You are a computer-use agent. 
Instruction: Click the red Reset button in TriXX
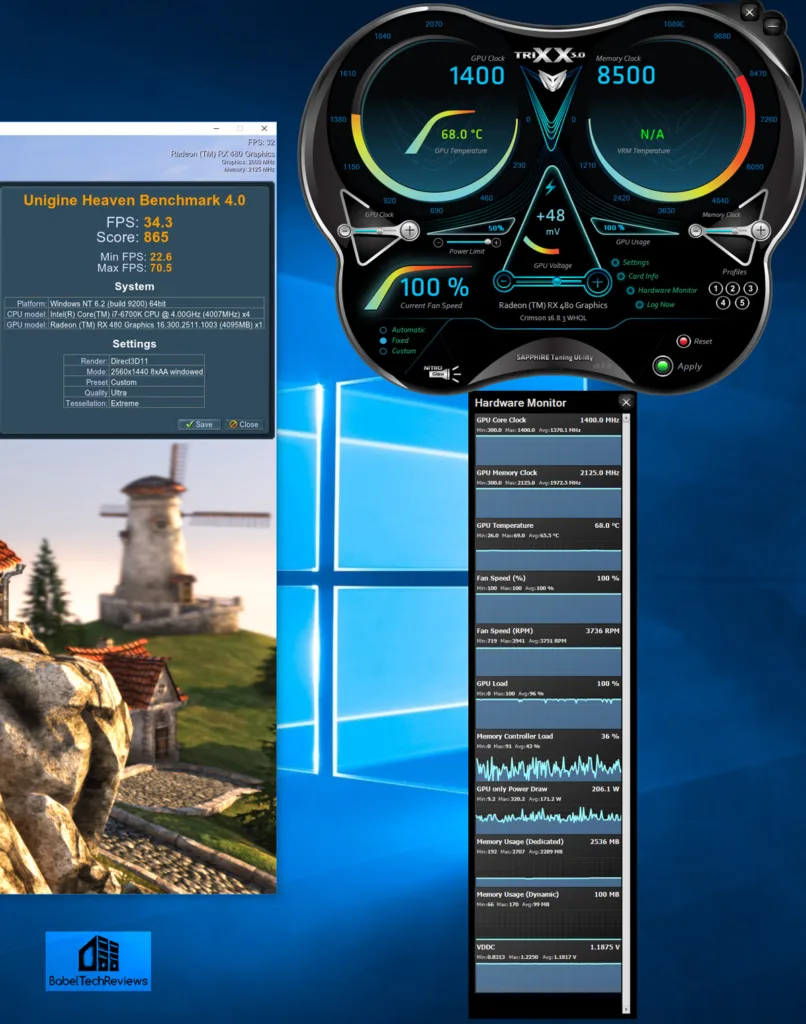click(683, 341)
